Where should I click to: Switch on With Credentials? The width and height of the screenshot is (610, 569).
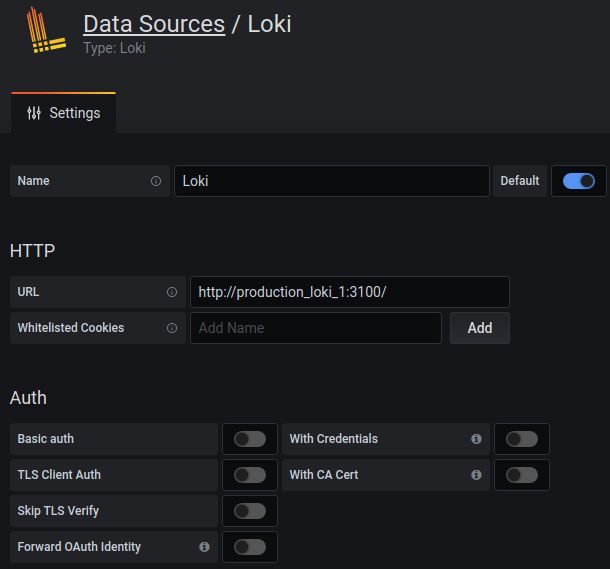point(522,439)
